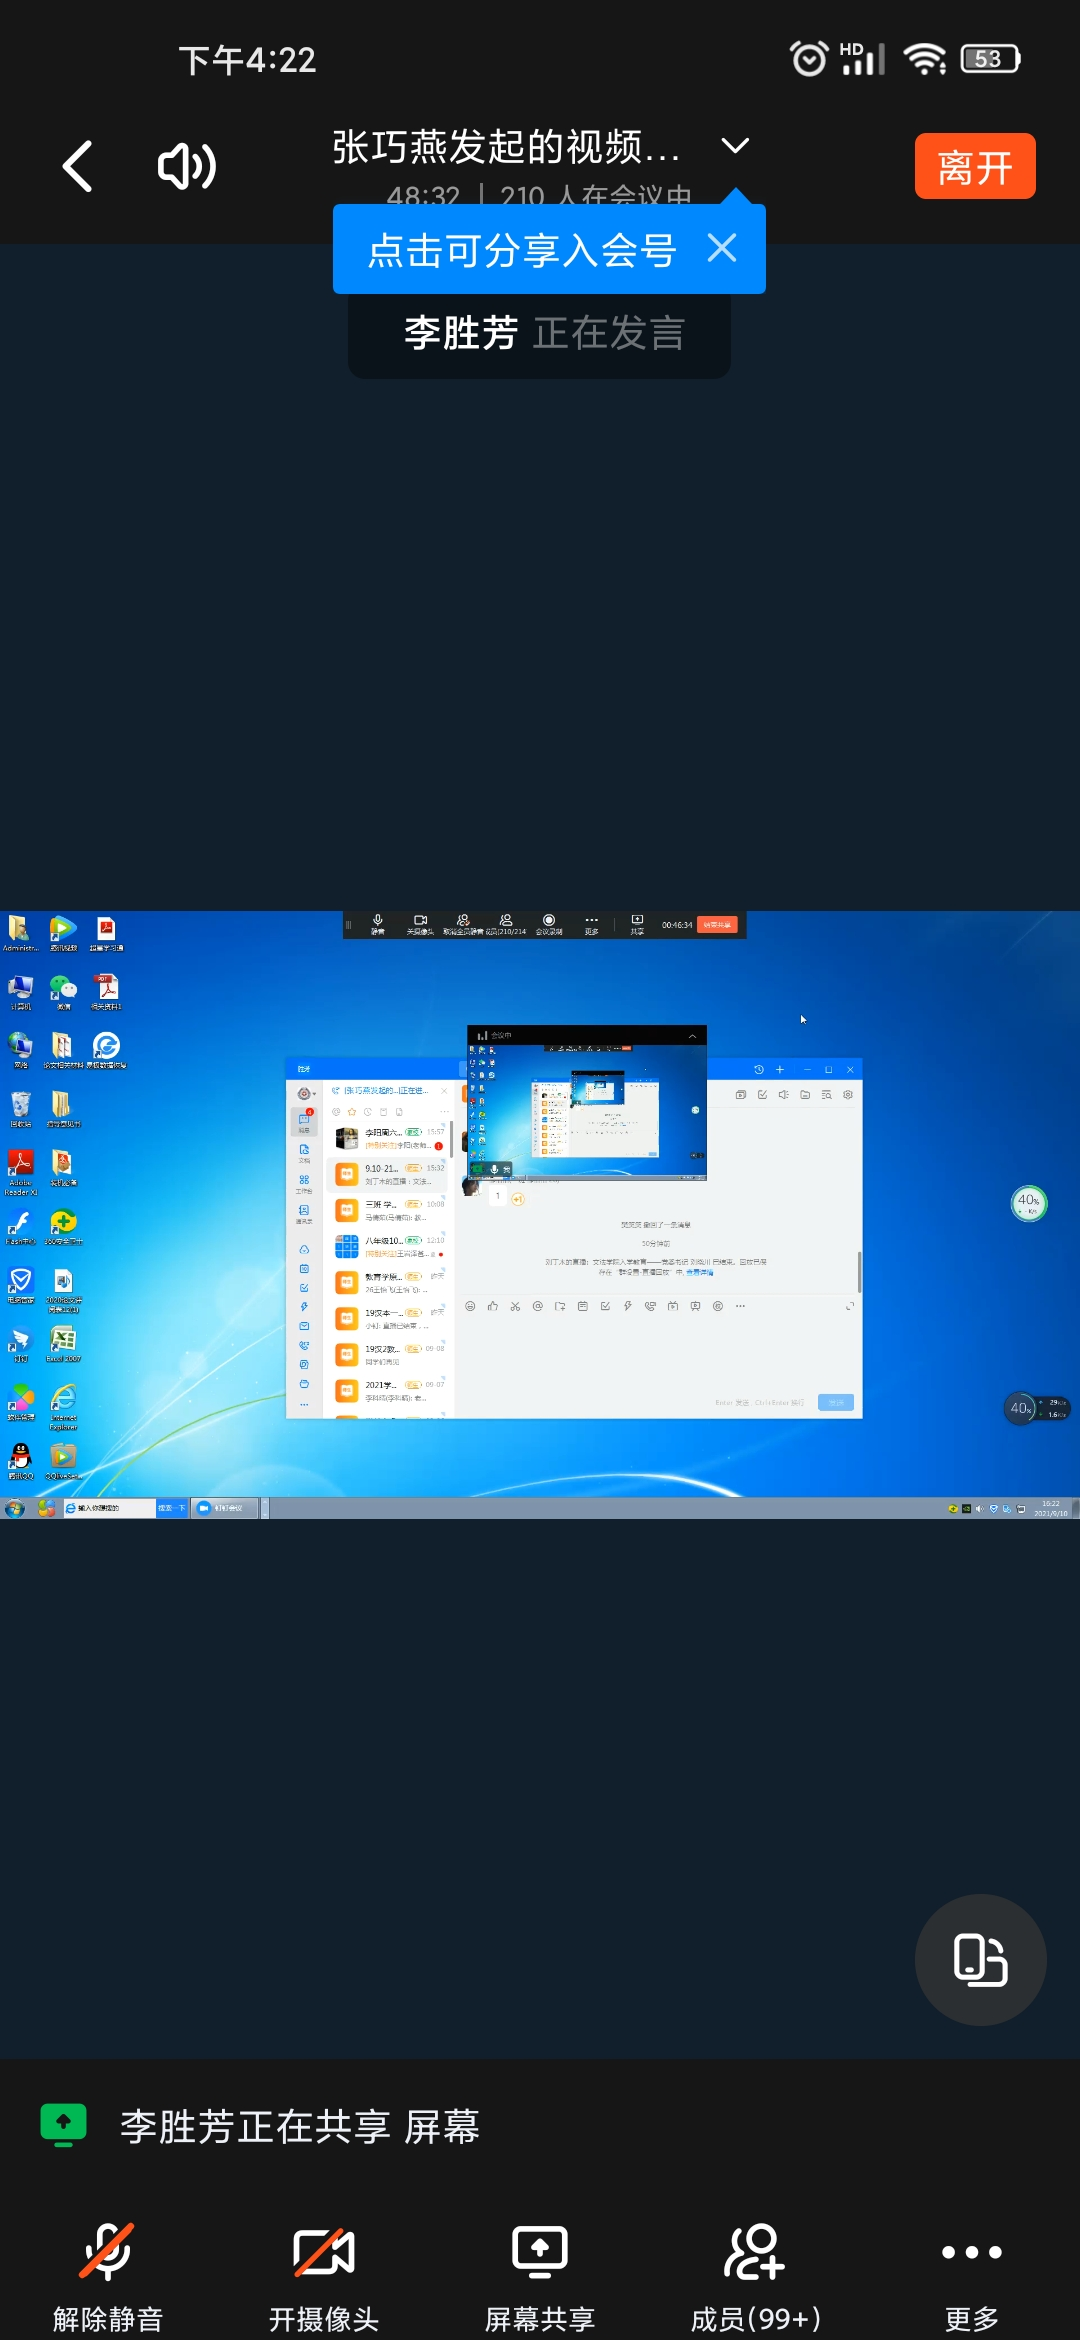Close the share meeting number tooltip
The width and height of the screenshot is (1080, 2340).
(x=722, y=248)
